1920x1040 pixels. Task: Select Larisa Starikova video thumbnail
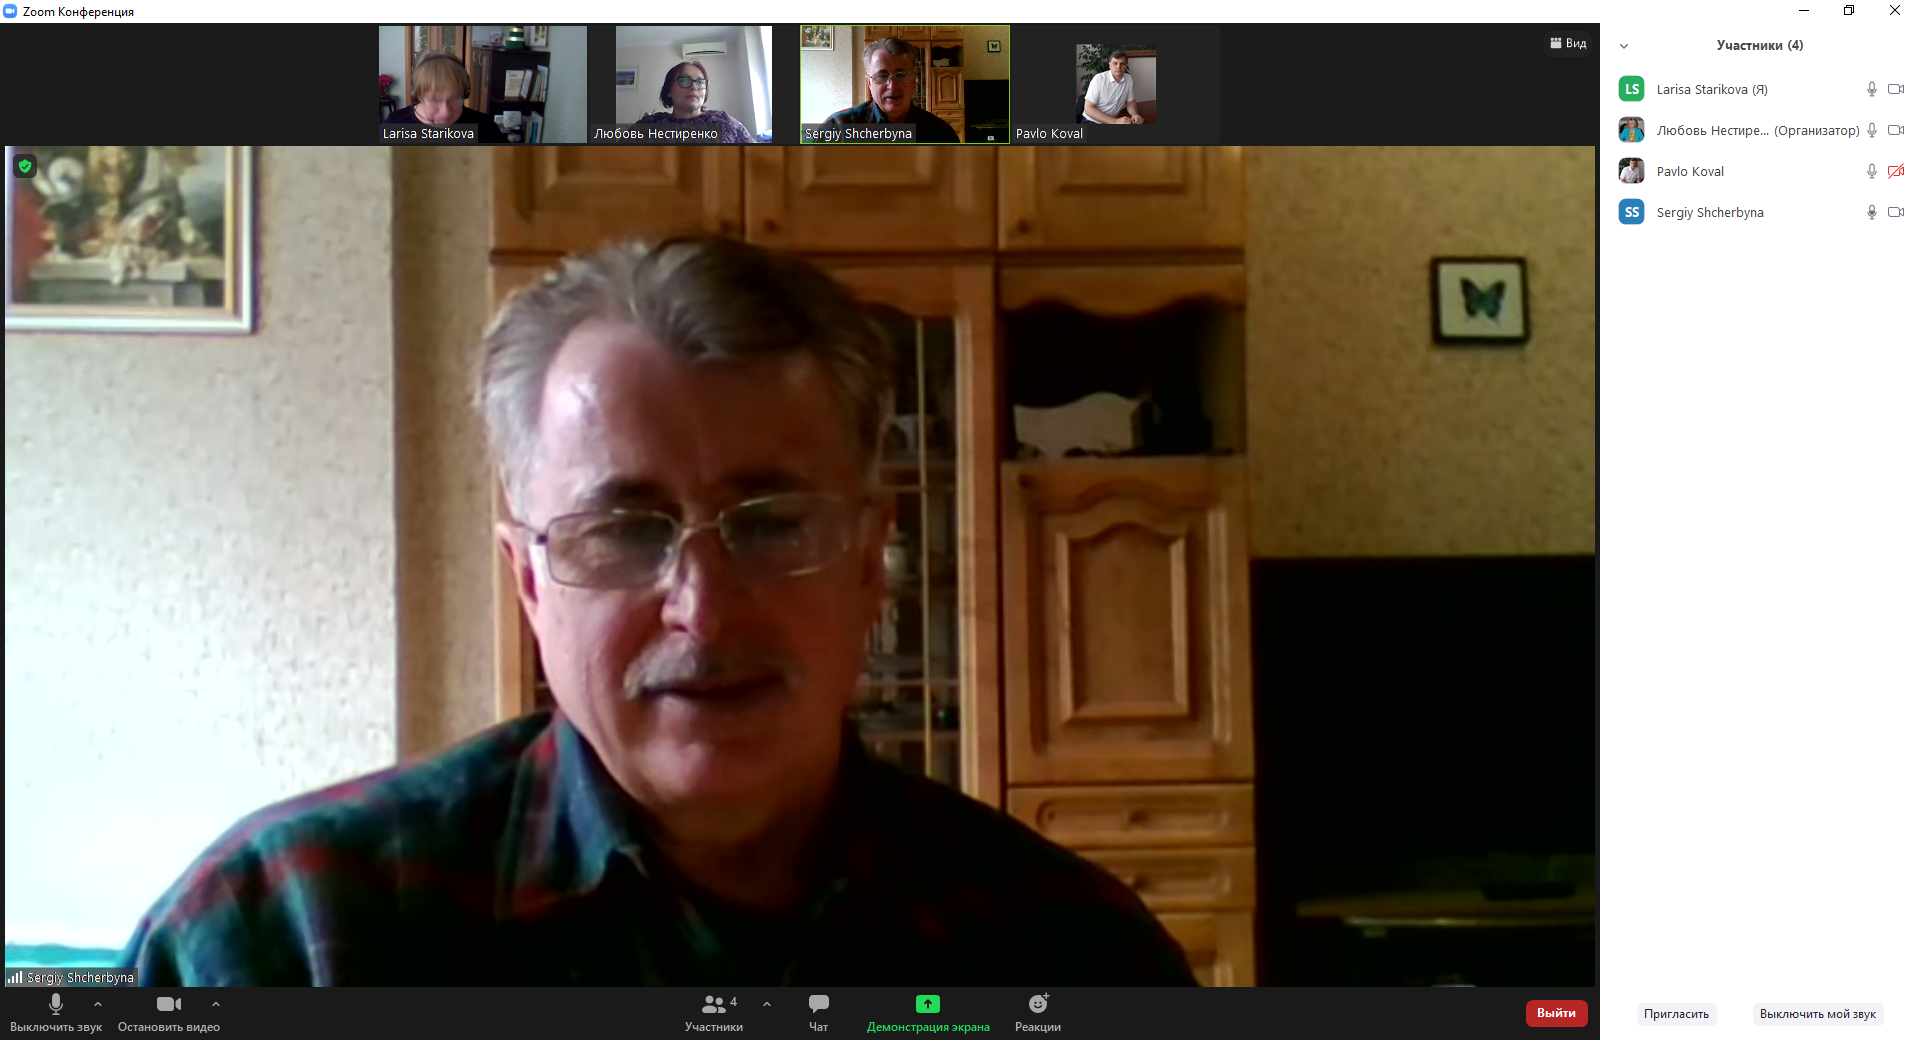(483, 84)
